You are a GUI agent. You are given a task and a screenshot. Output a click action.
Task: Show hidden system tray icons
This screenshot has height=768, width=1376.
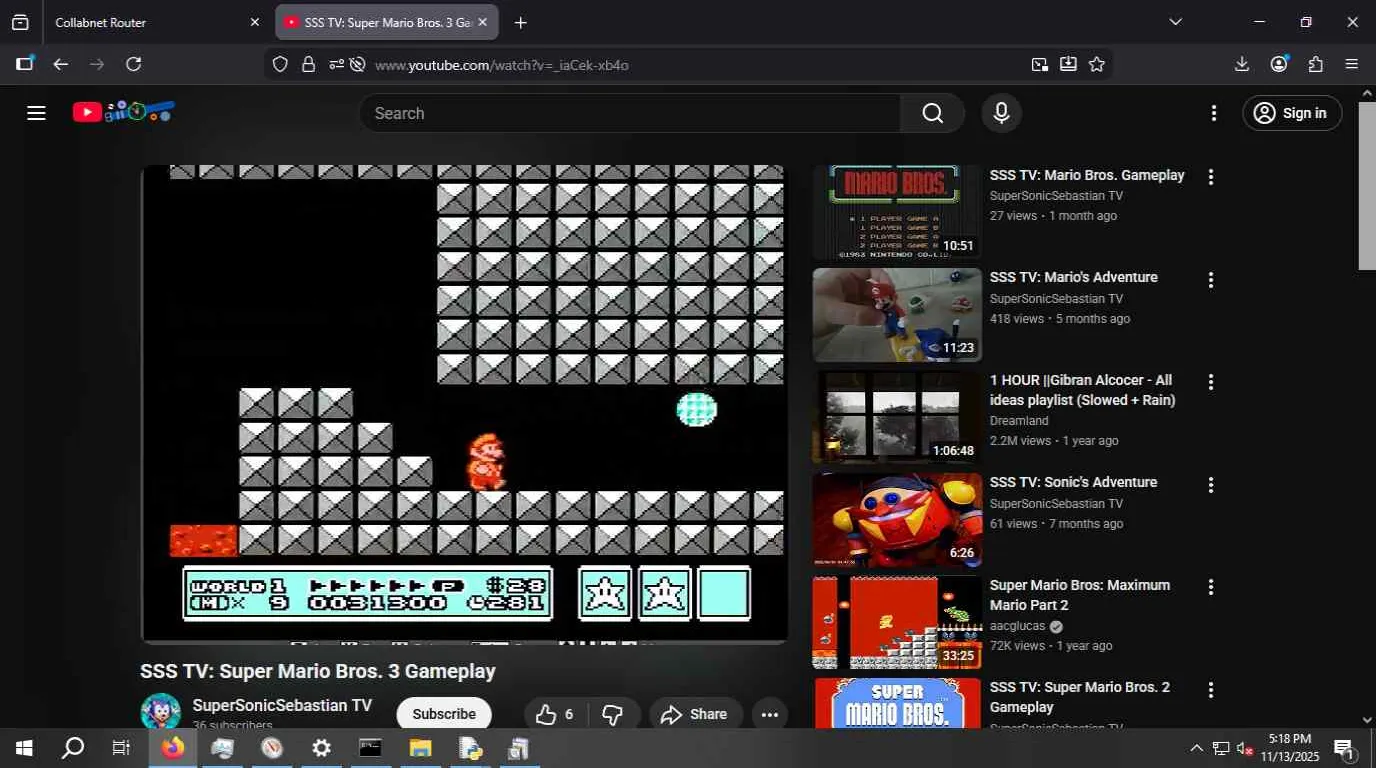pyautogui.click(x=1196, y=748)
